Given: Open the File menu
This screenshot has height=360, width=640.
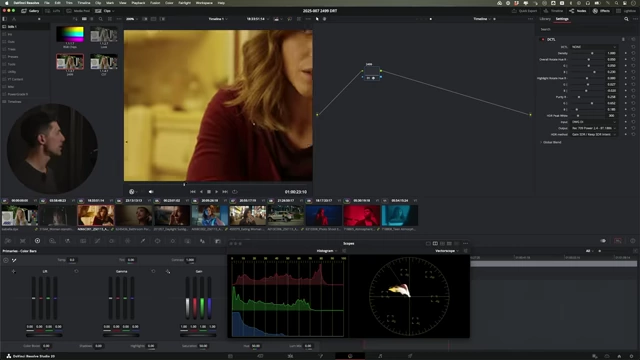Looking at the screenshot, I should click(47, 3).
